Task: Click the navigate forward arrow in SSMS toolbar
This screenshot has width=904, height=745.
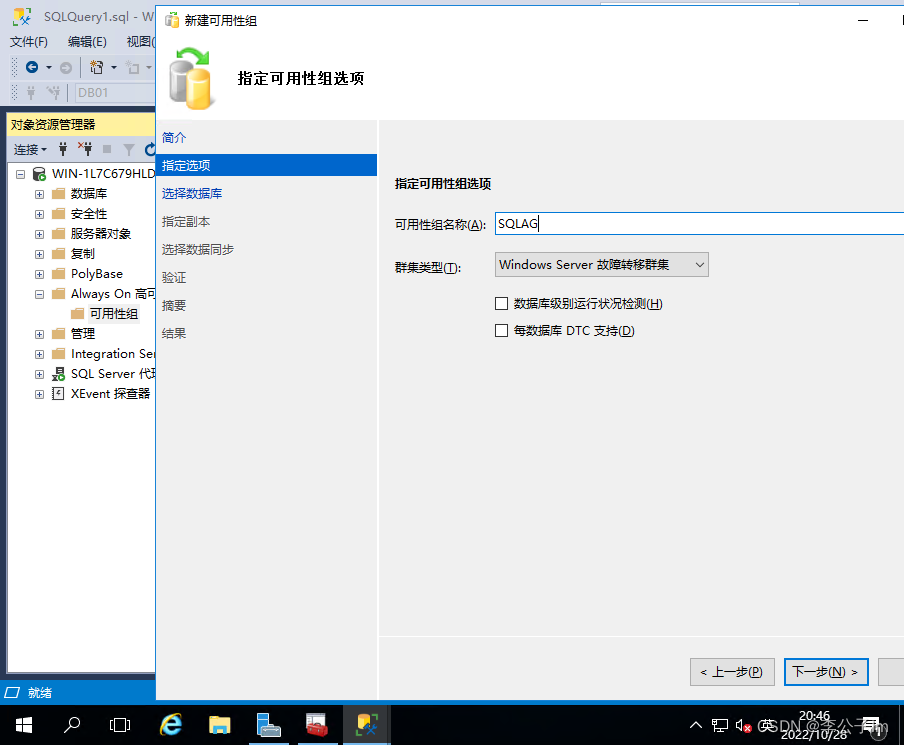Action: click(x=66, y=67)
